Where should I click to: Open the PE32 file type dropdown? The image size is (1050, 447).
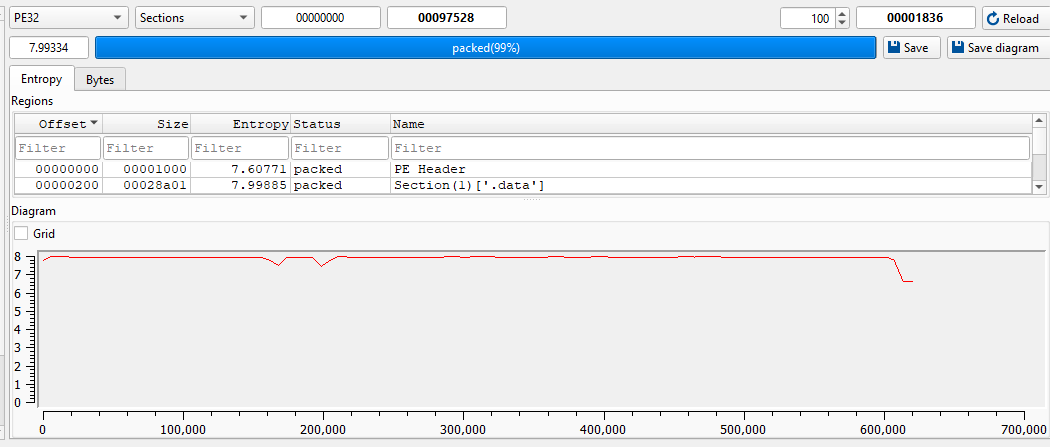pyautogui.click(x=69, y=18)
